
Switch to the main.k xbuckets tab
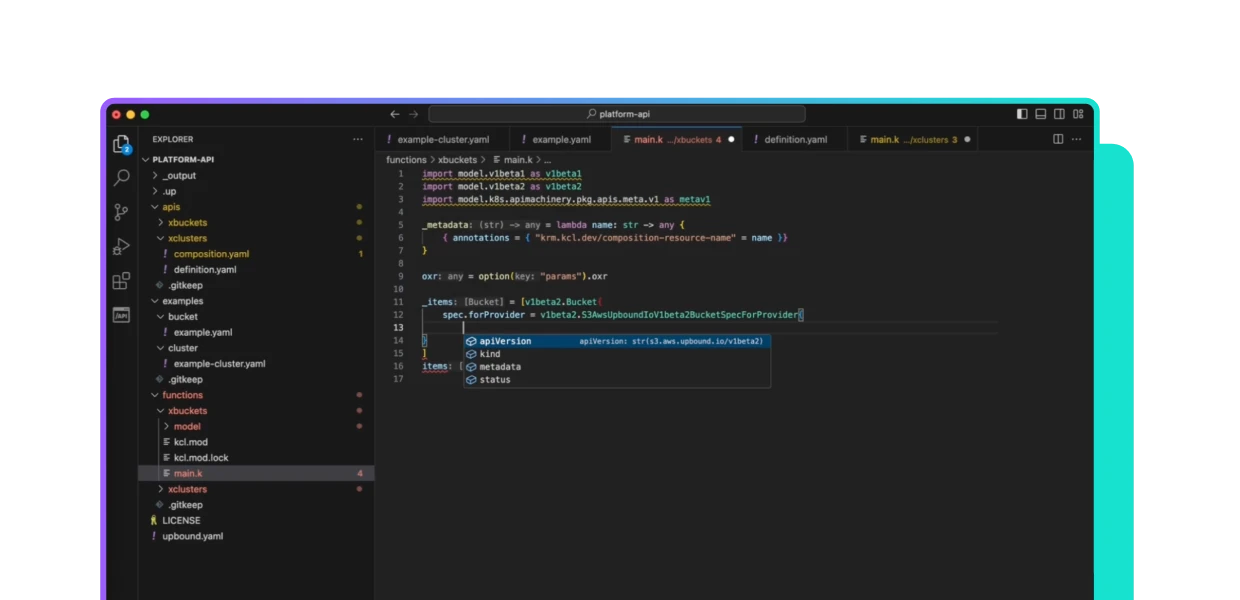[x=676, y=140]
